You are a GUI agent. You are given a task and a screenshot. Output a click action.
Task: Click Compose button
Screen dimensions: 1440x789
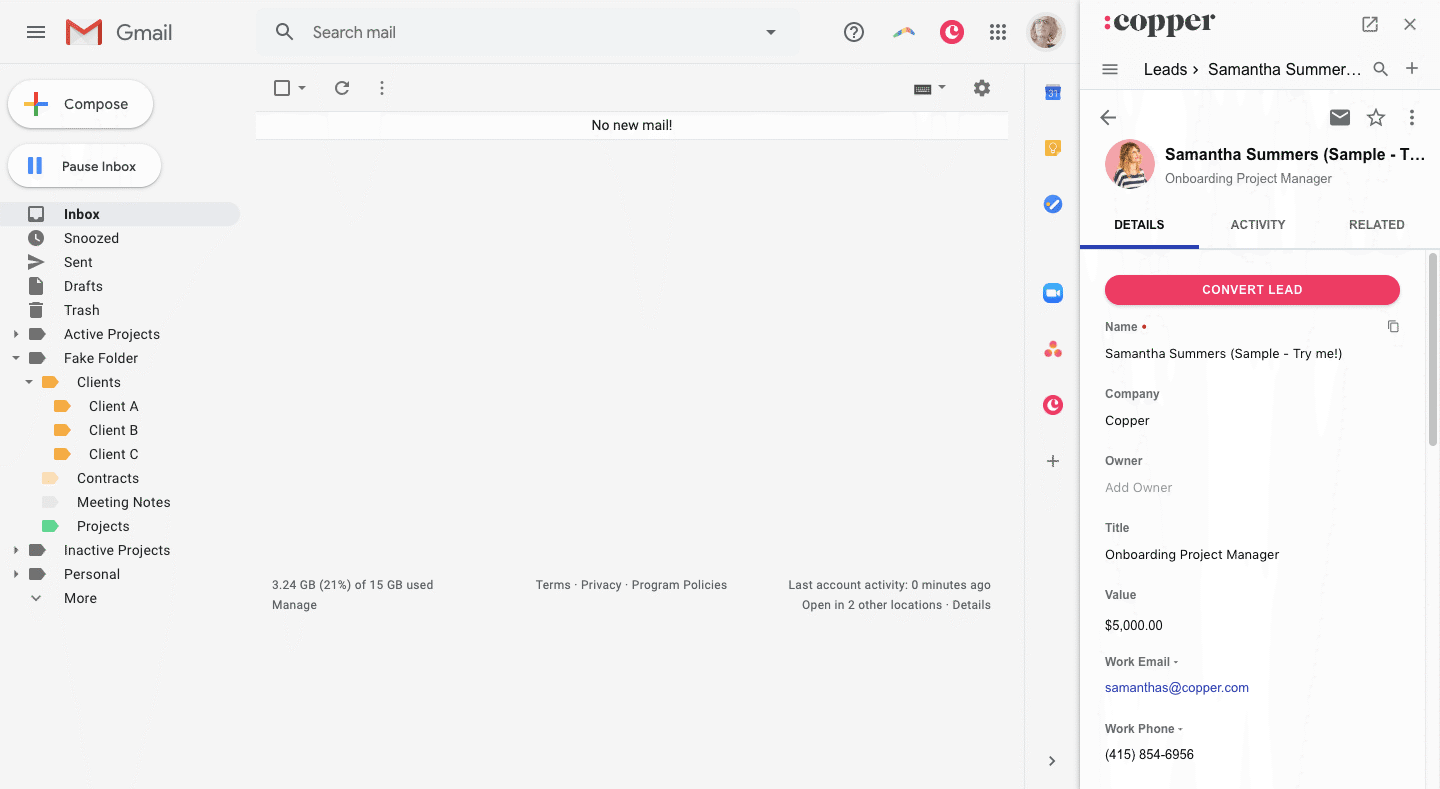click(x=80, y=104)
